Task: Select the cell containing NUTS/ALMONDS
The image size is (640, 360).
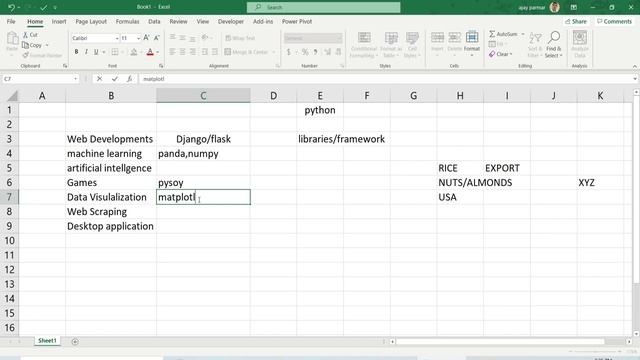Action: tap(460, 182)
